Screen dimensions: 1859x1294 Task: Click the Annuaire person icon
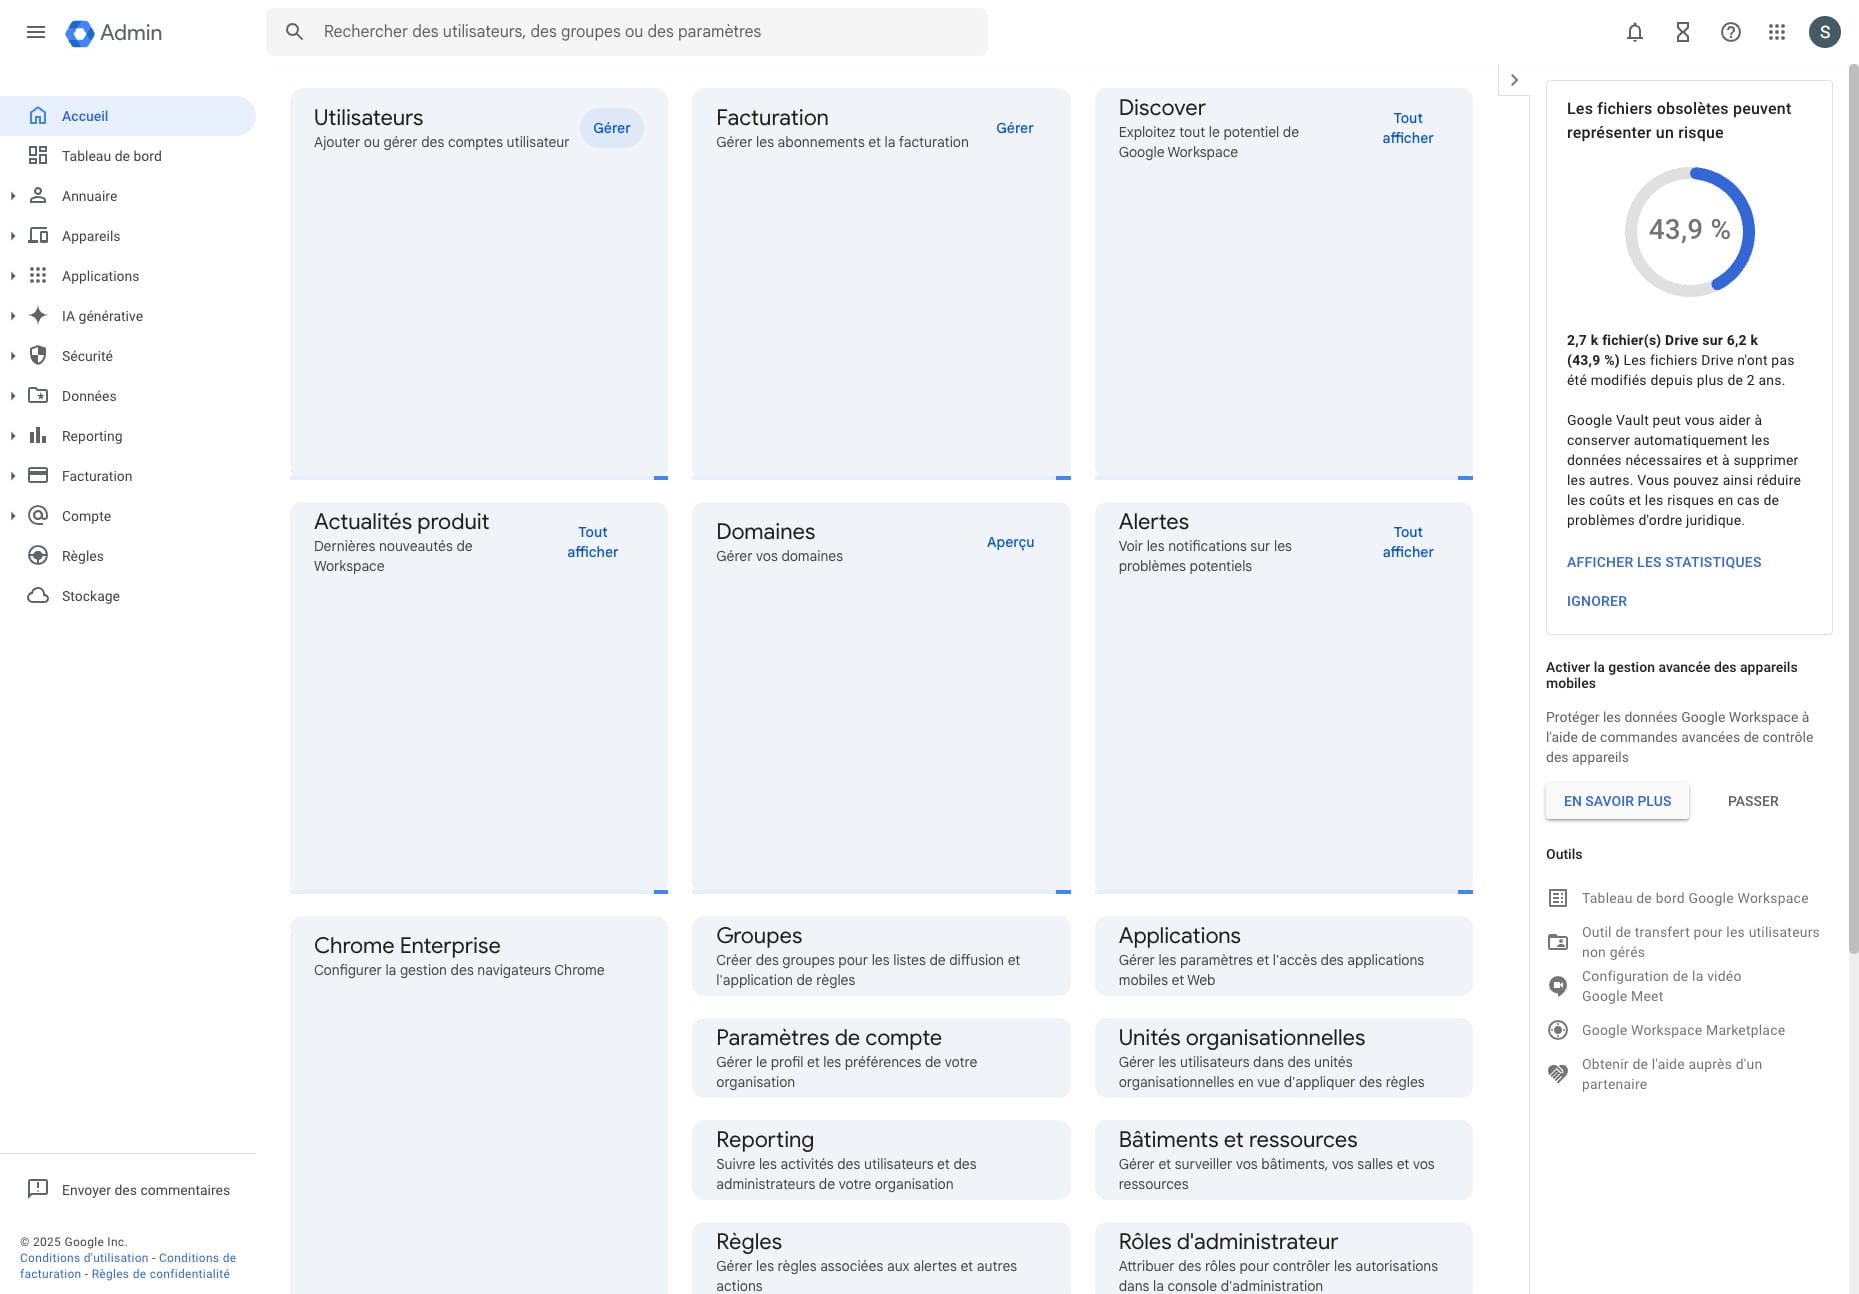click(x=38, y=196)
